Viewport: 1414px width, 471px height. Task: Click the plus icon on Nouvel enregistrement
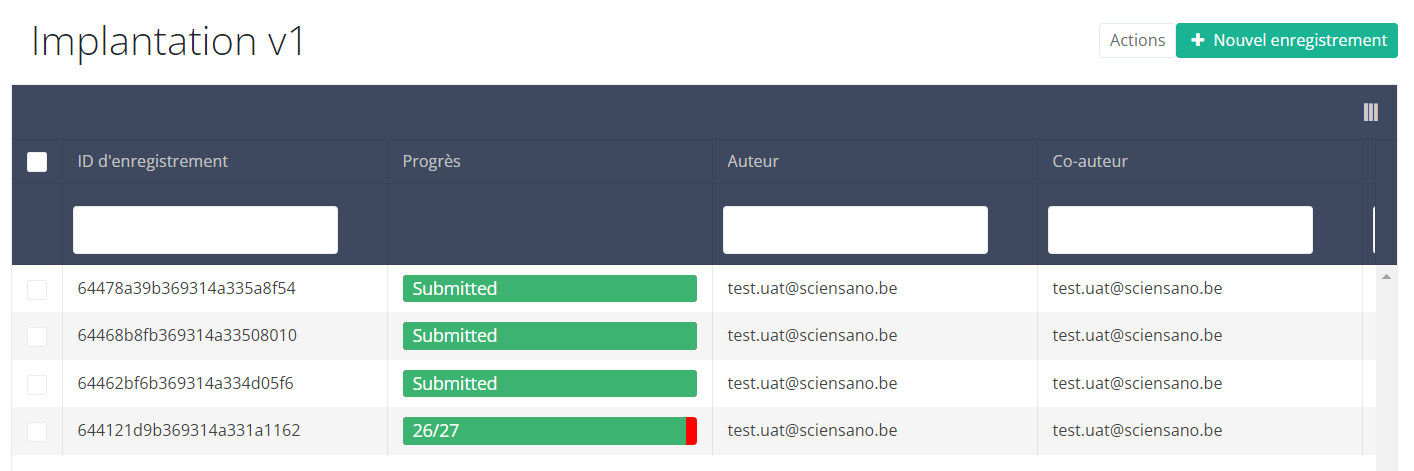[1197, 41]
